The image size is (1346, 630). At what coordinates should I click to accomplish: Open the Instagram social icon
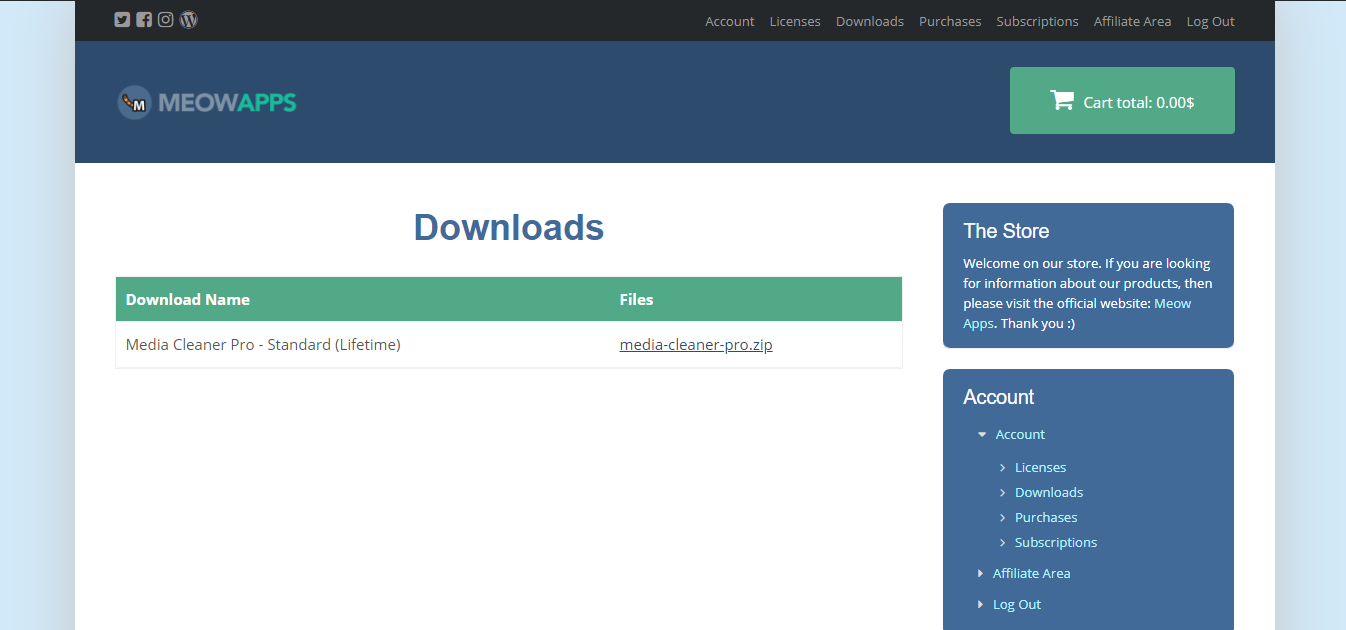pyautogui.click(x=166, y=19)
